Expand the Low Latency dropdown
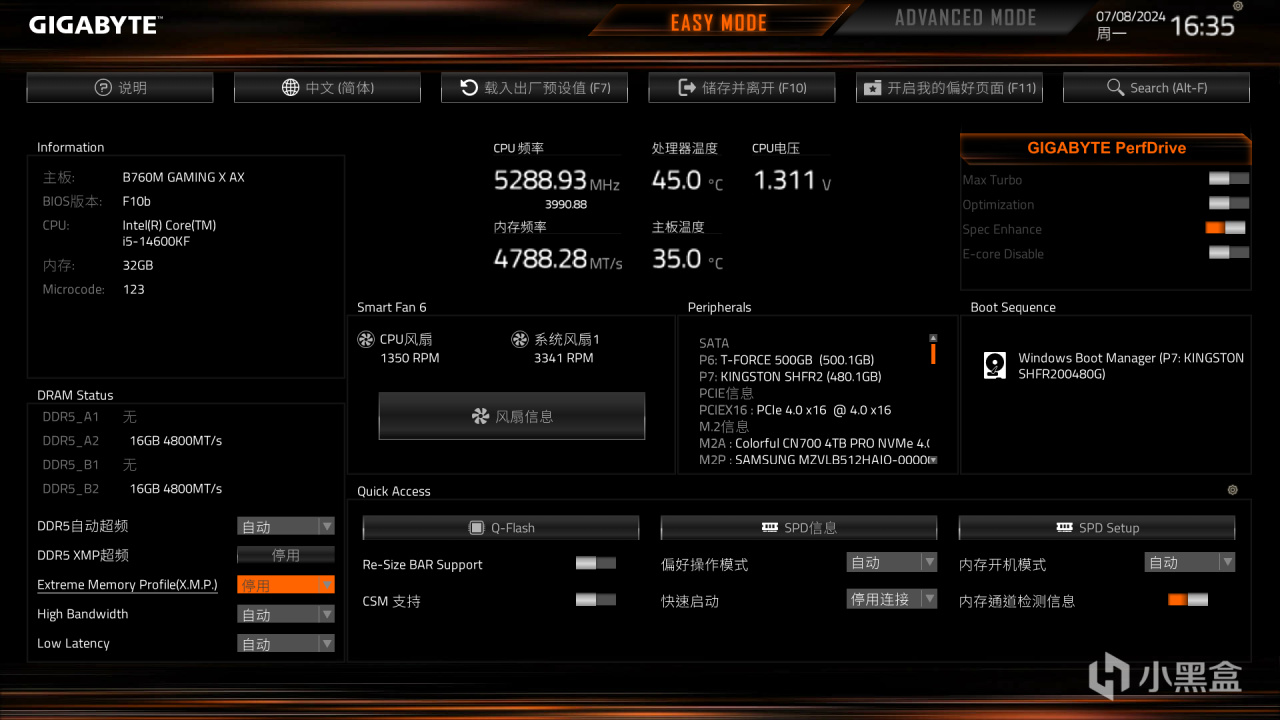The image size is (1280, 720). click(286, 644)
